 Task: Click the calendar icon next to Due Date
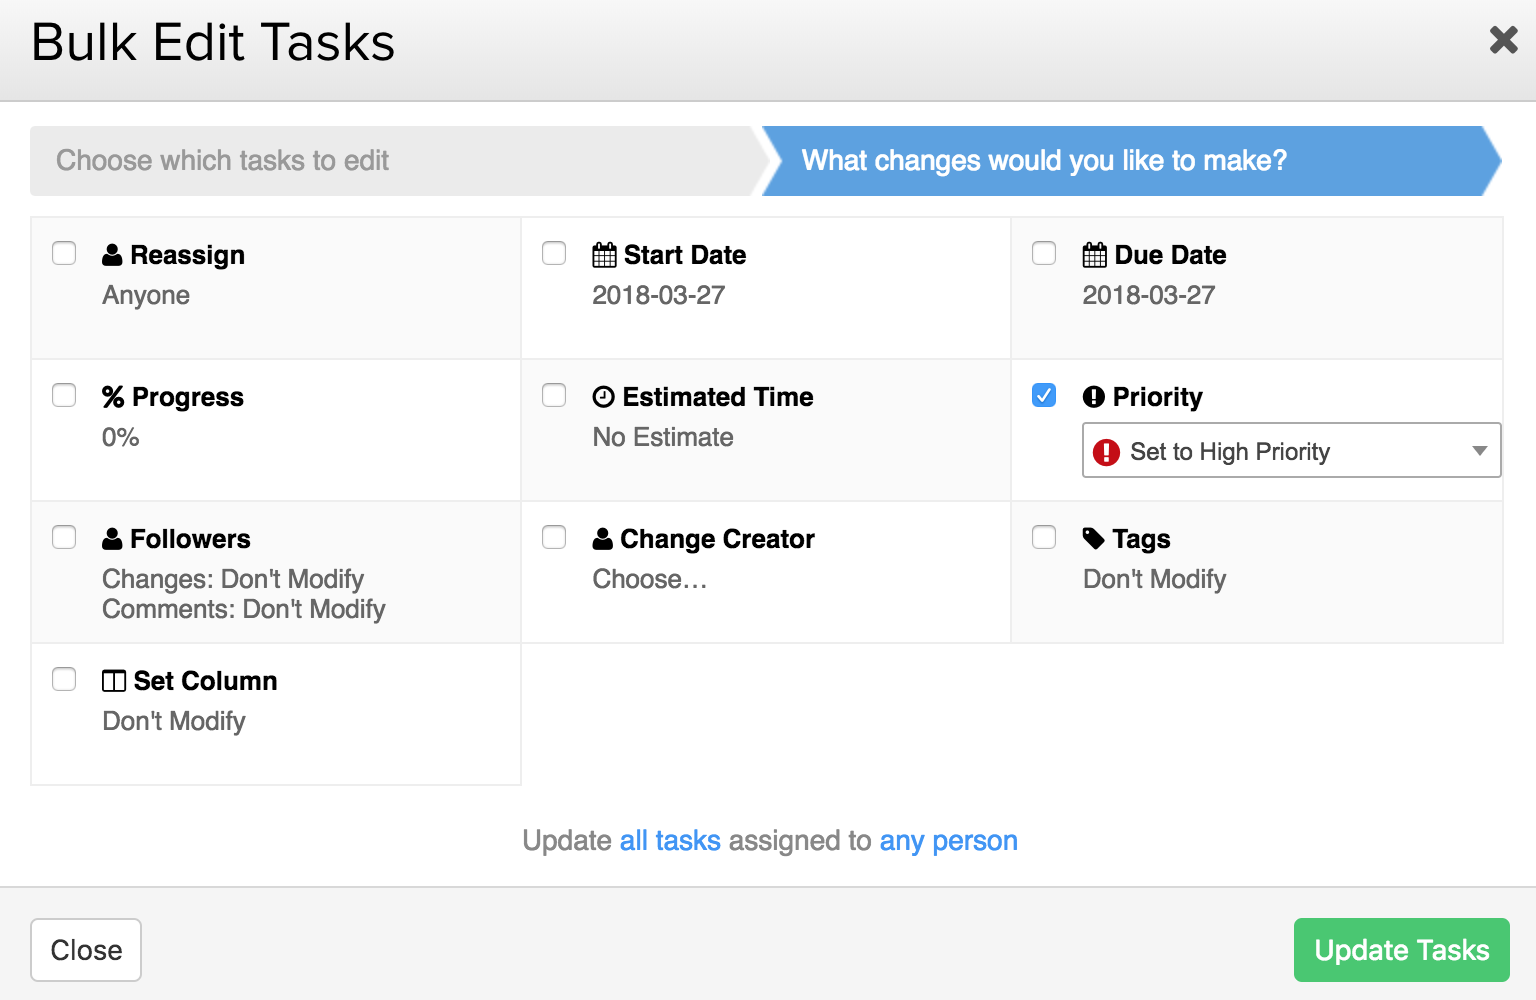(1095, 255)
